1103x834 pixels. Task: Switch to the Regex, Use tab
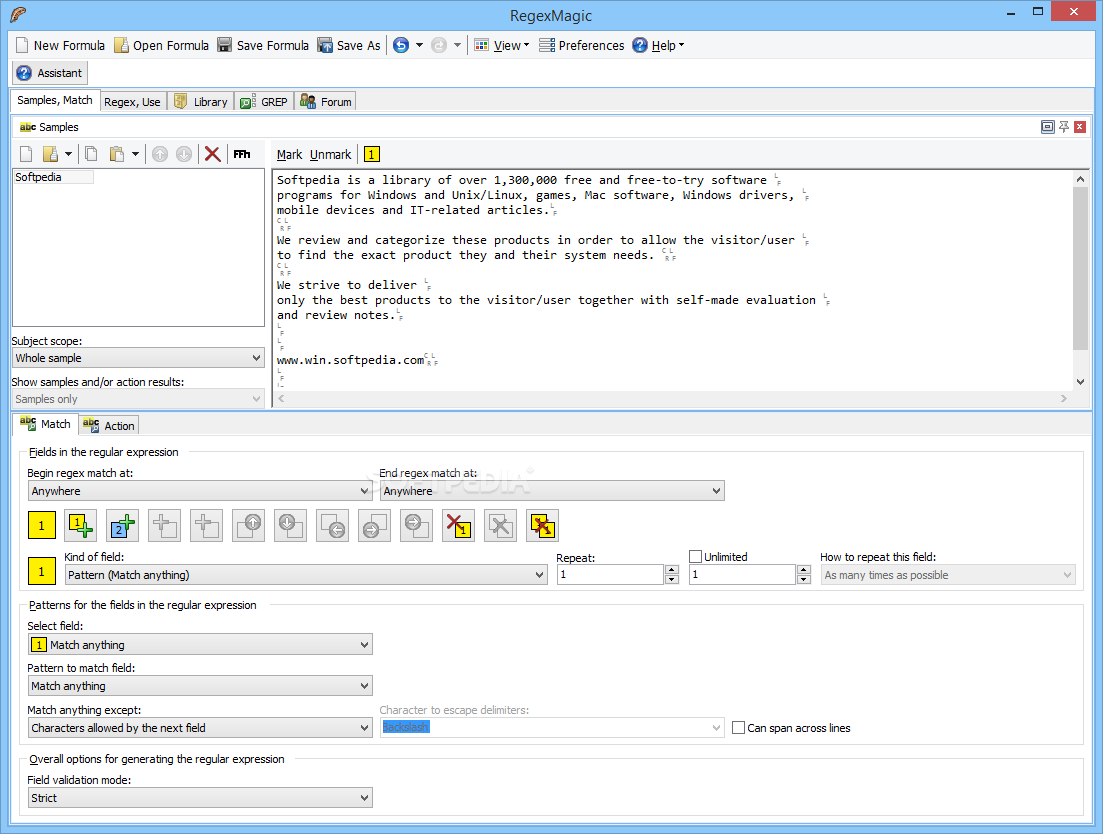[132, 102]
